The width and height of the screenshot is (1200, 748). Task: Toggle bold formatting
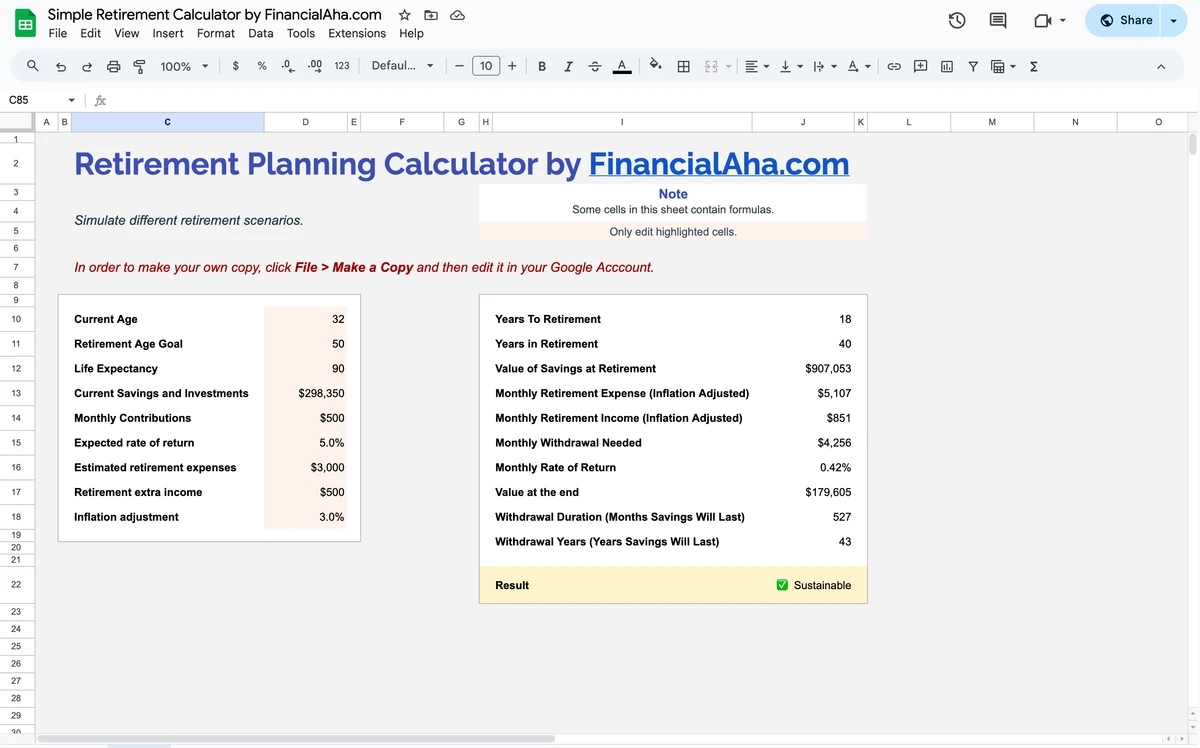pos(541,66)
